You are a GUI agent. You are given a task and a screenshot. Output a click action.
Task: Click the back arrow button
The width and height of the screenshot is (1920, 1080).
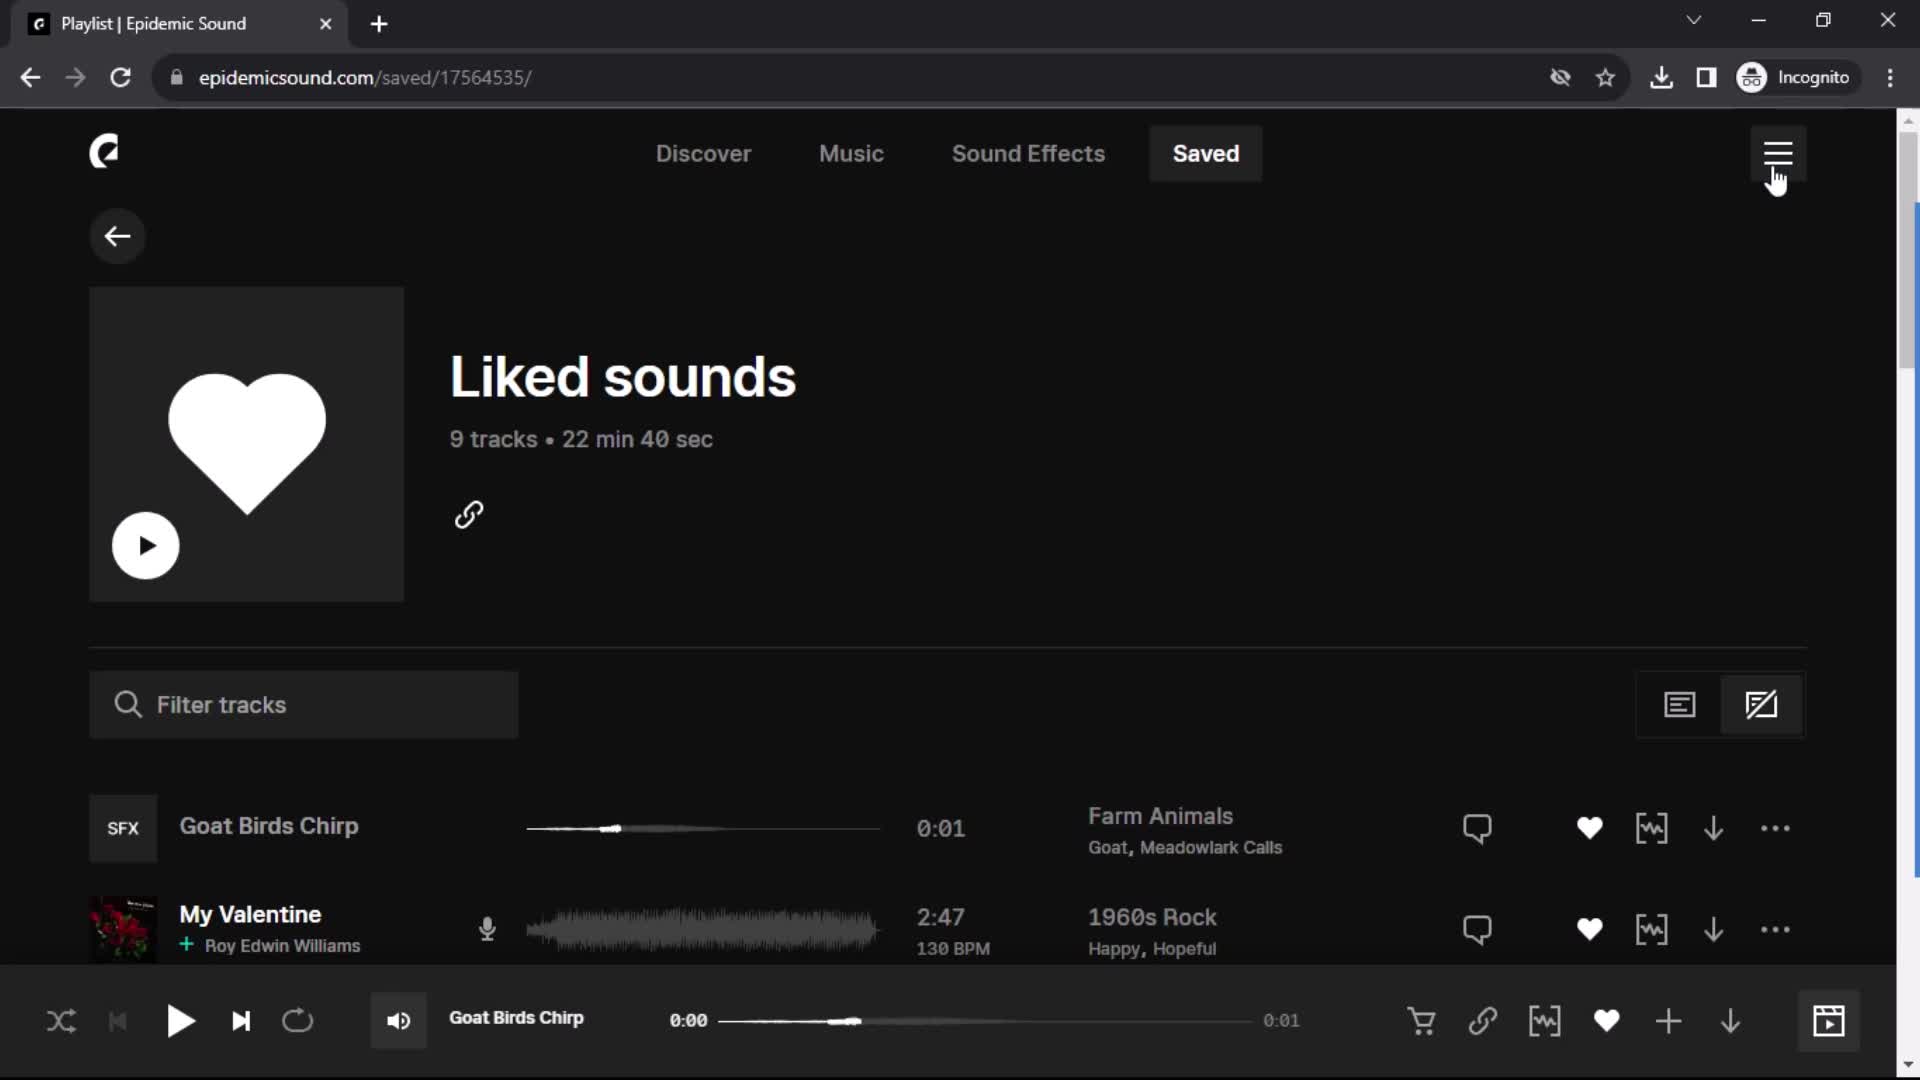[x=117, y=236]
